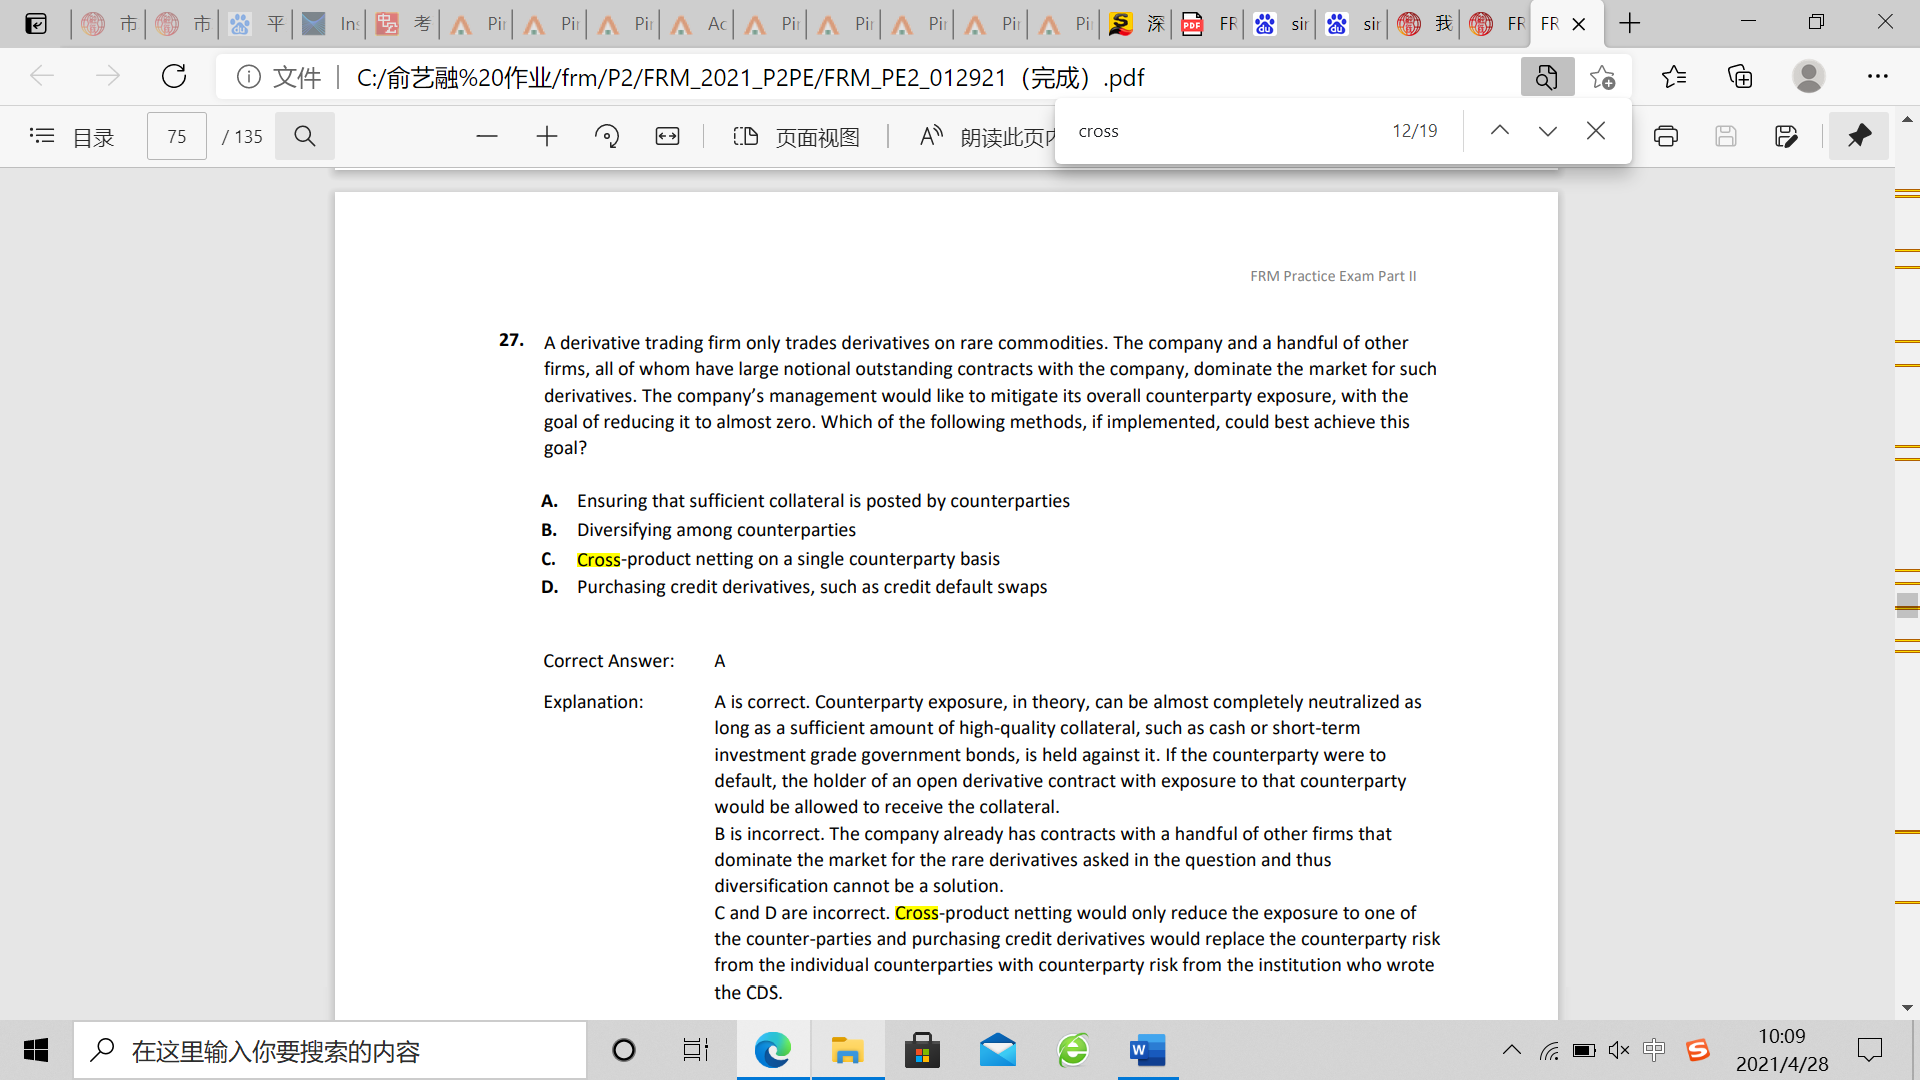Open Task View
This screenshot has height=1080, width=1920.
(696, 1050)
